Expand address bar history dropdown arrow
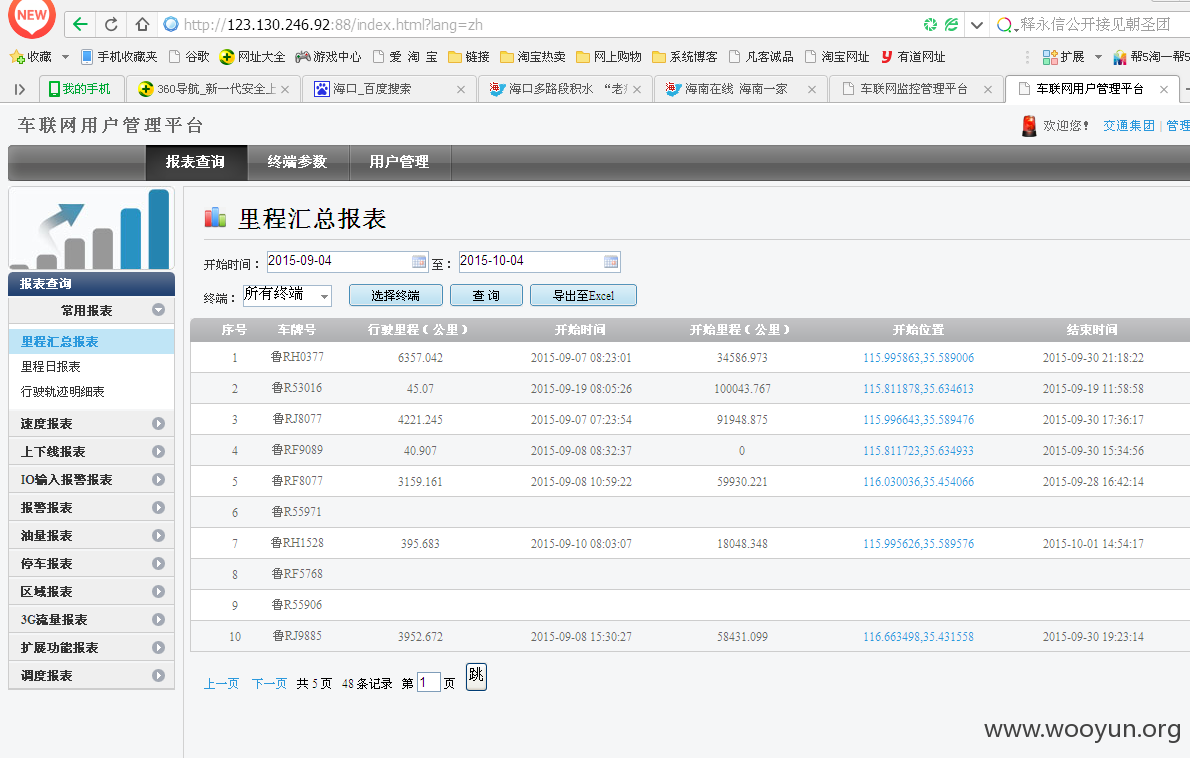Viewport: 1190px width, 758px height. point(977,25)
